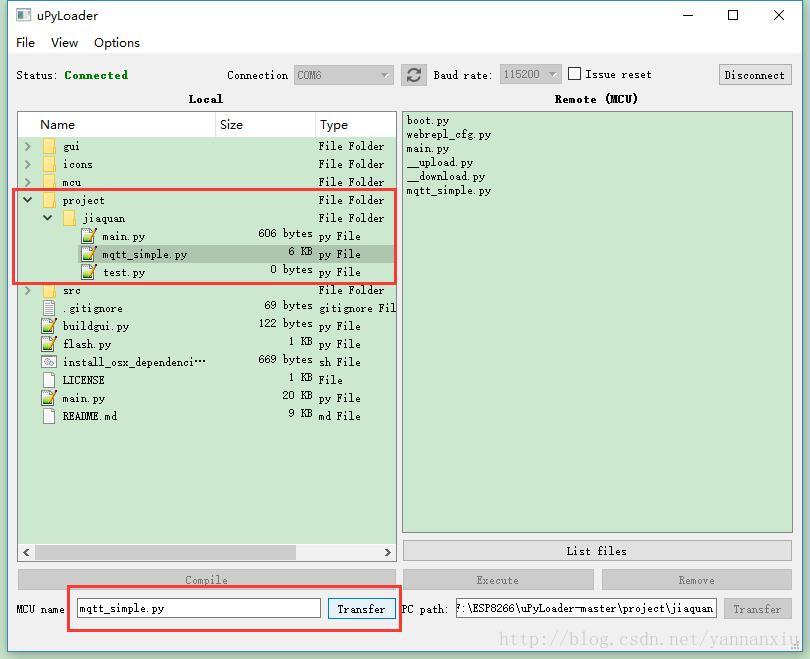Collapse the jiaquan folder
Viewport: 810px width, 659px height.
[48, 217]
